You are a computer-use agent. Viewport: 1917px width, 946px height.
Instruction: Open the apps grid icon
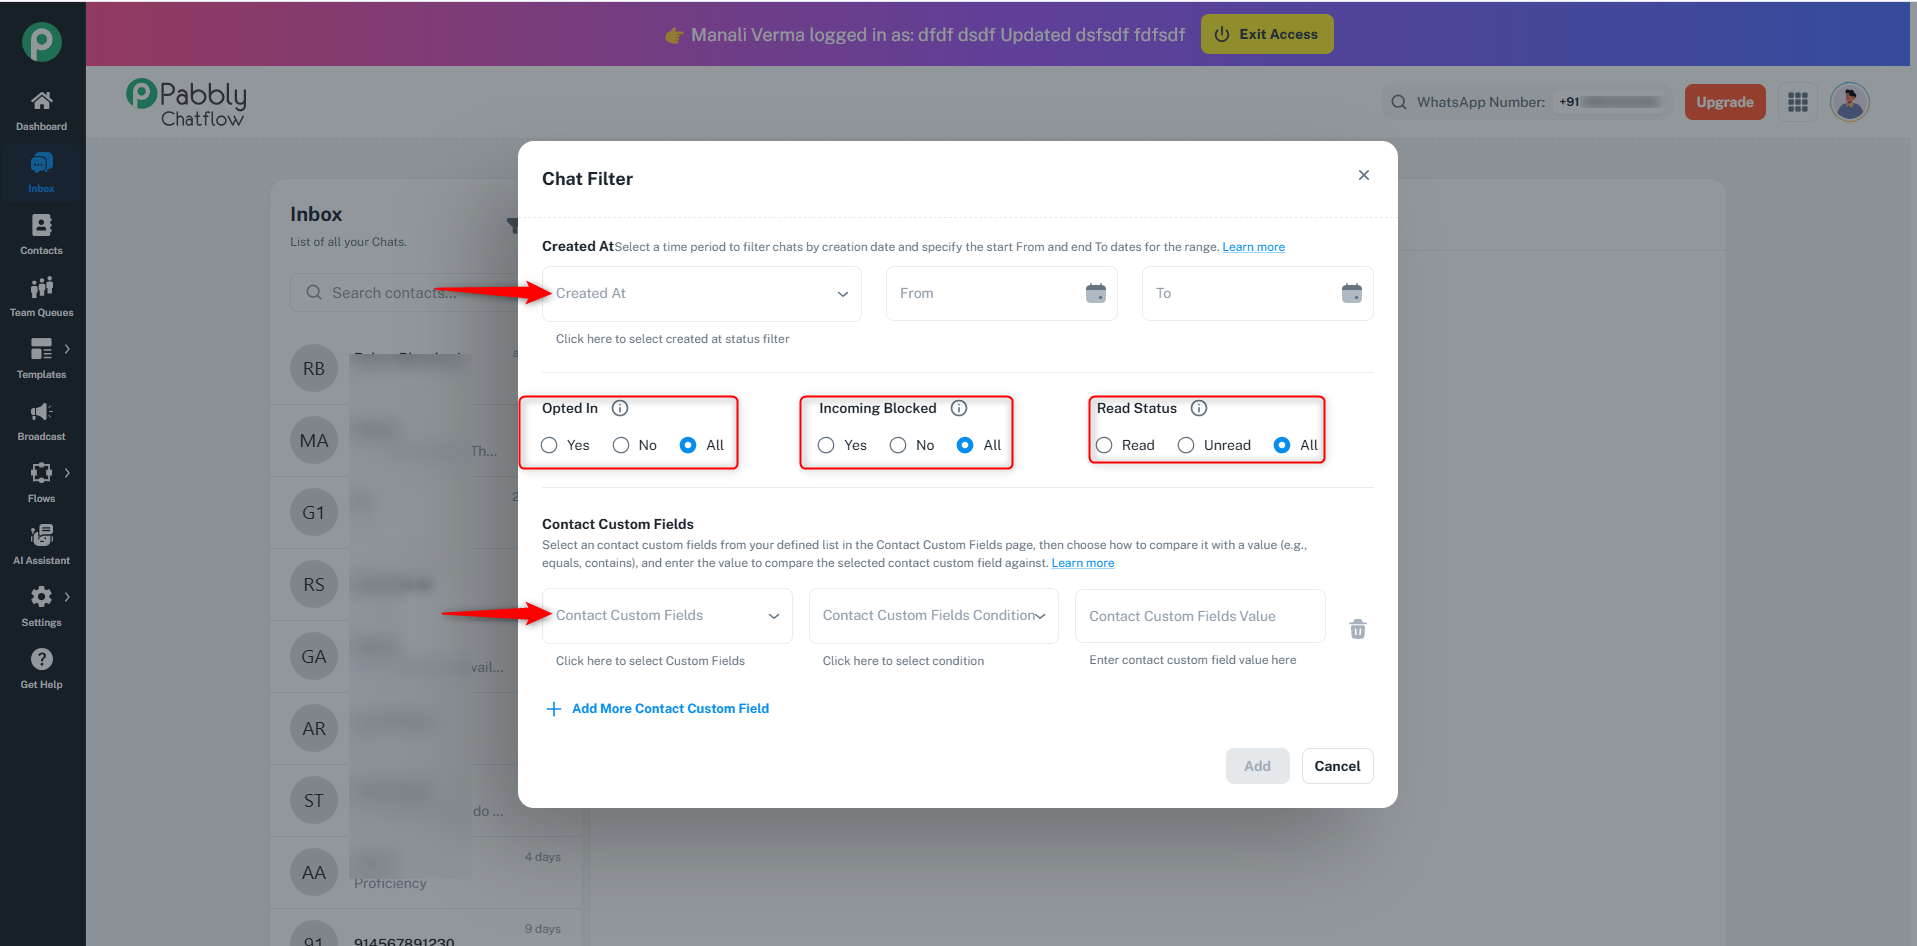[1797, 102]
